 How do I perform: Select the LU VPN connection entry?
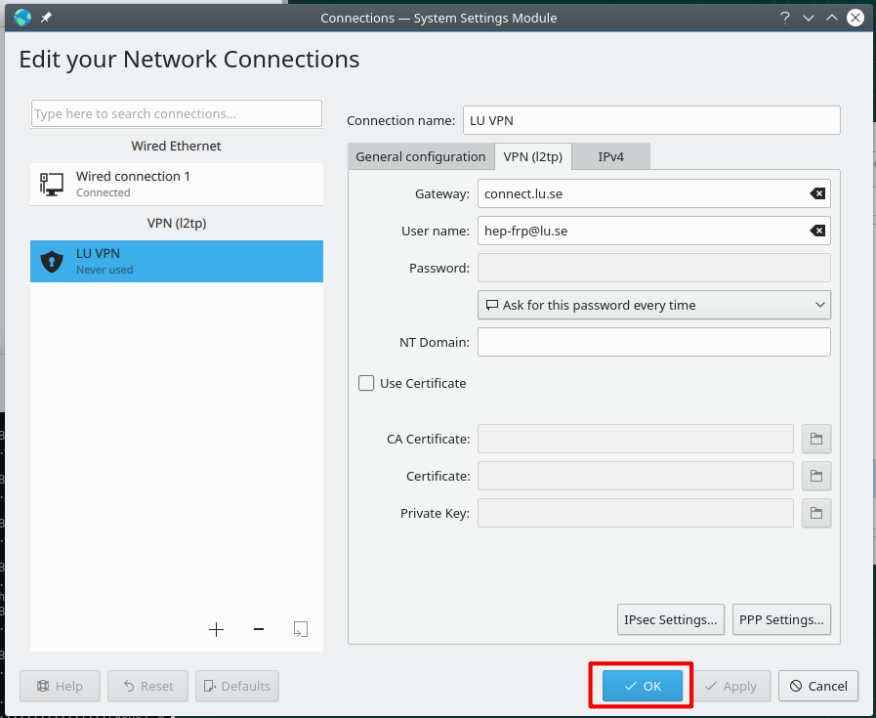[x=177, y=261]
